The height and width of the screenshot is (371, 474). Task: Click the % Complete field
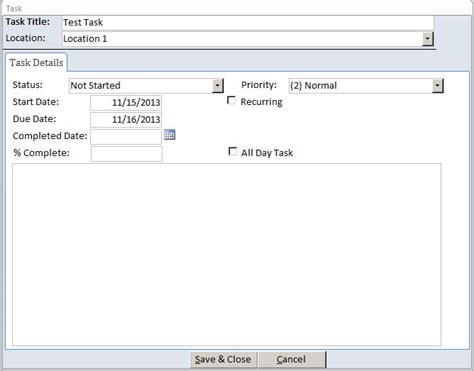pyautogui.click(x=127, y=154)
